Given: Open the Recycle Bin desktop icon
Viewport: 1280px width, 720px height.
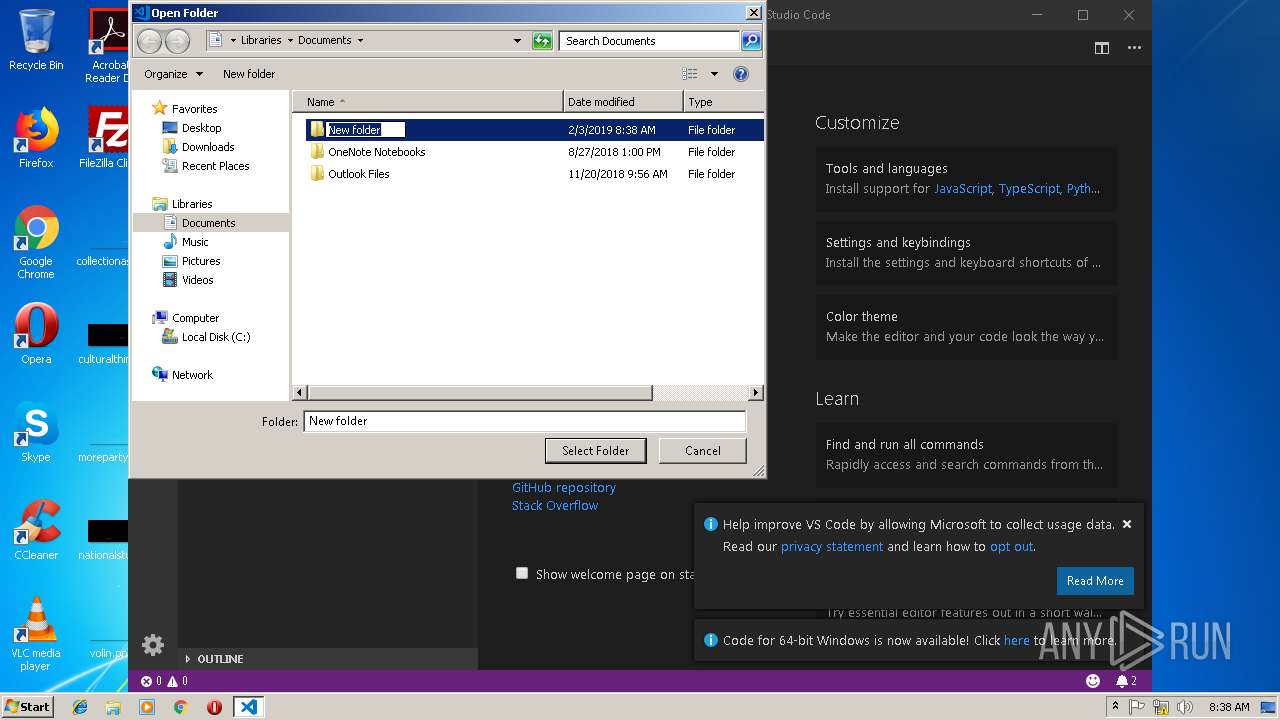Looking at the screenshot, I should point(36,40).
